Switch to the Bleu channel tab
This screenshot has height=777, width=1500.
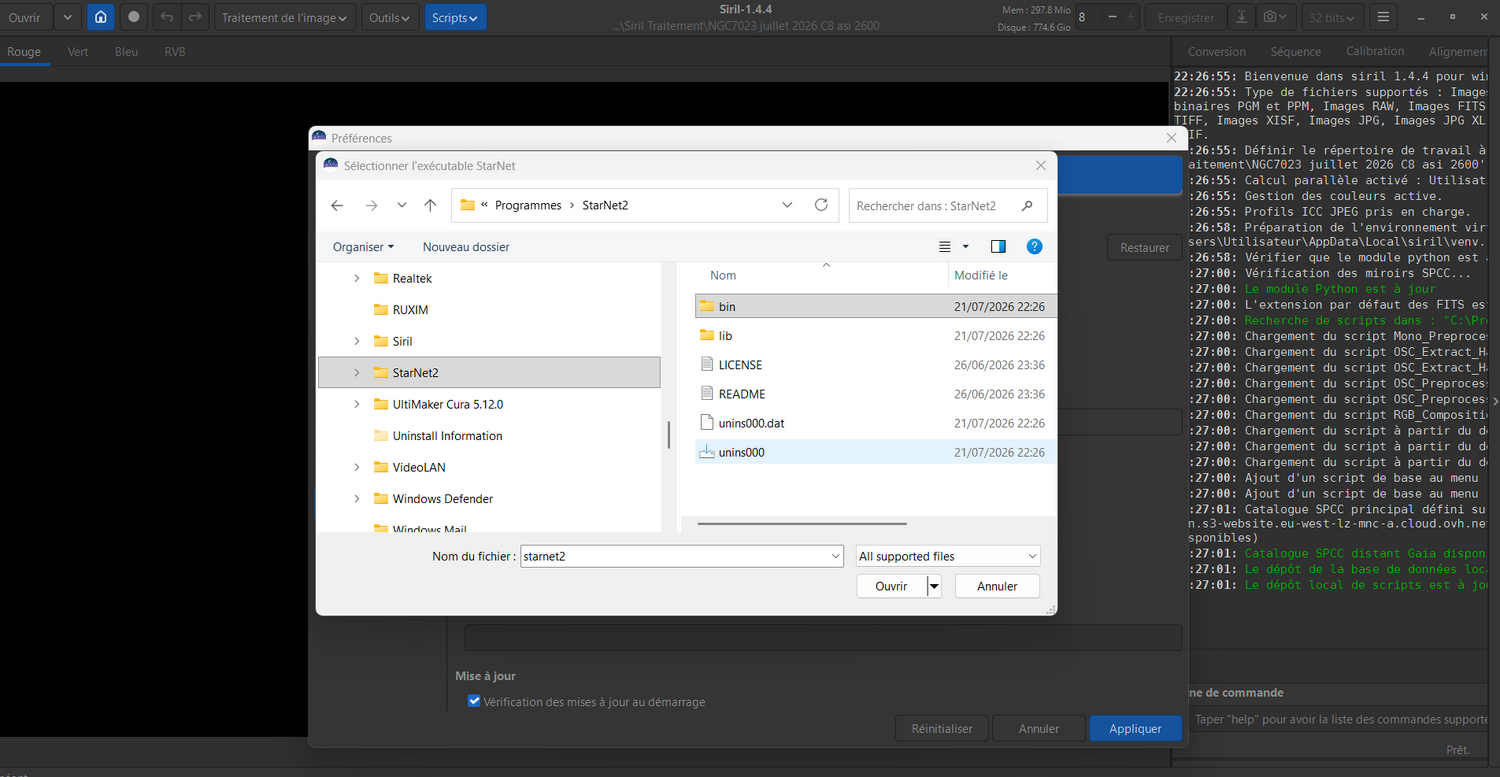(x=126, y=52)
